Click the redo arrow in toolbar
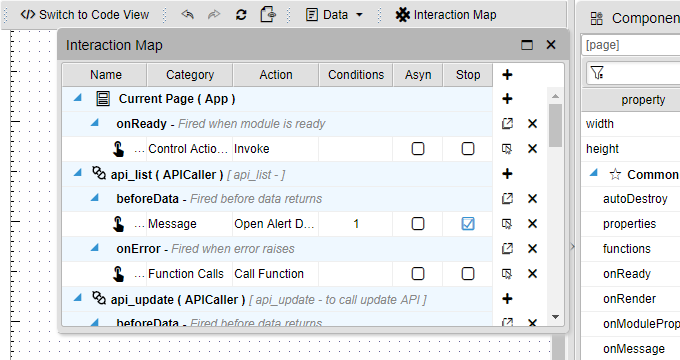The image size is (680, 360). pos(214,15)
